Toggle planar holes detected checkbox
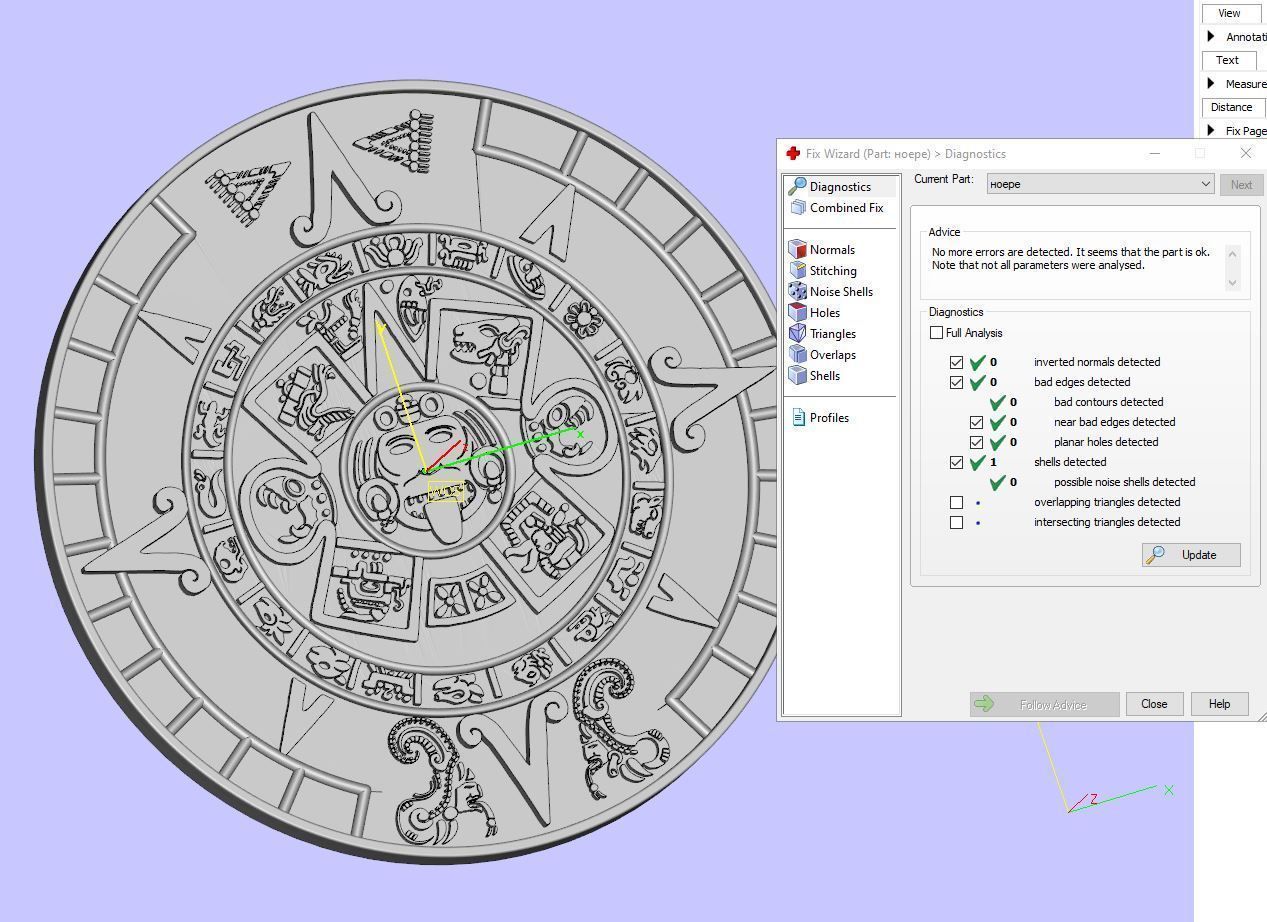This screenshot has width=1267, height=922. 976,442
